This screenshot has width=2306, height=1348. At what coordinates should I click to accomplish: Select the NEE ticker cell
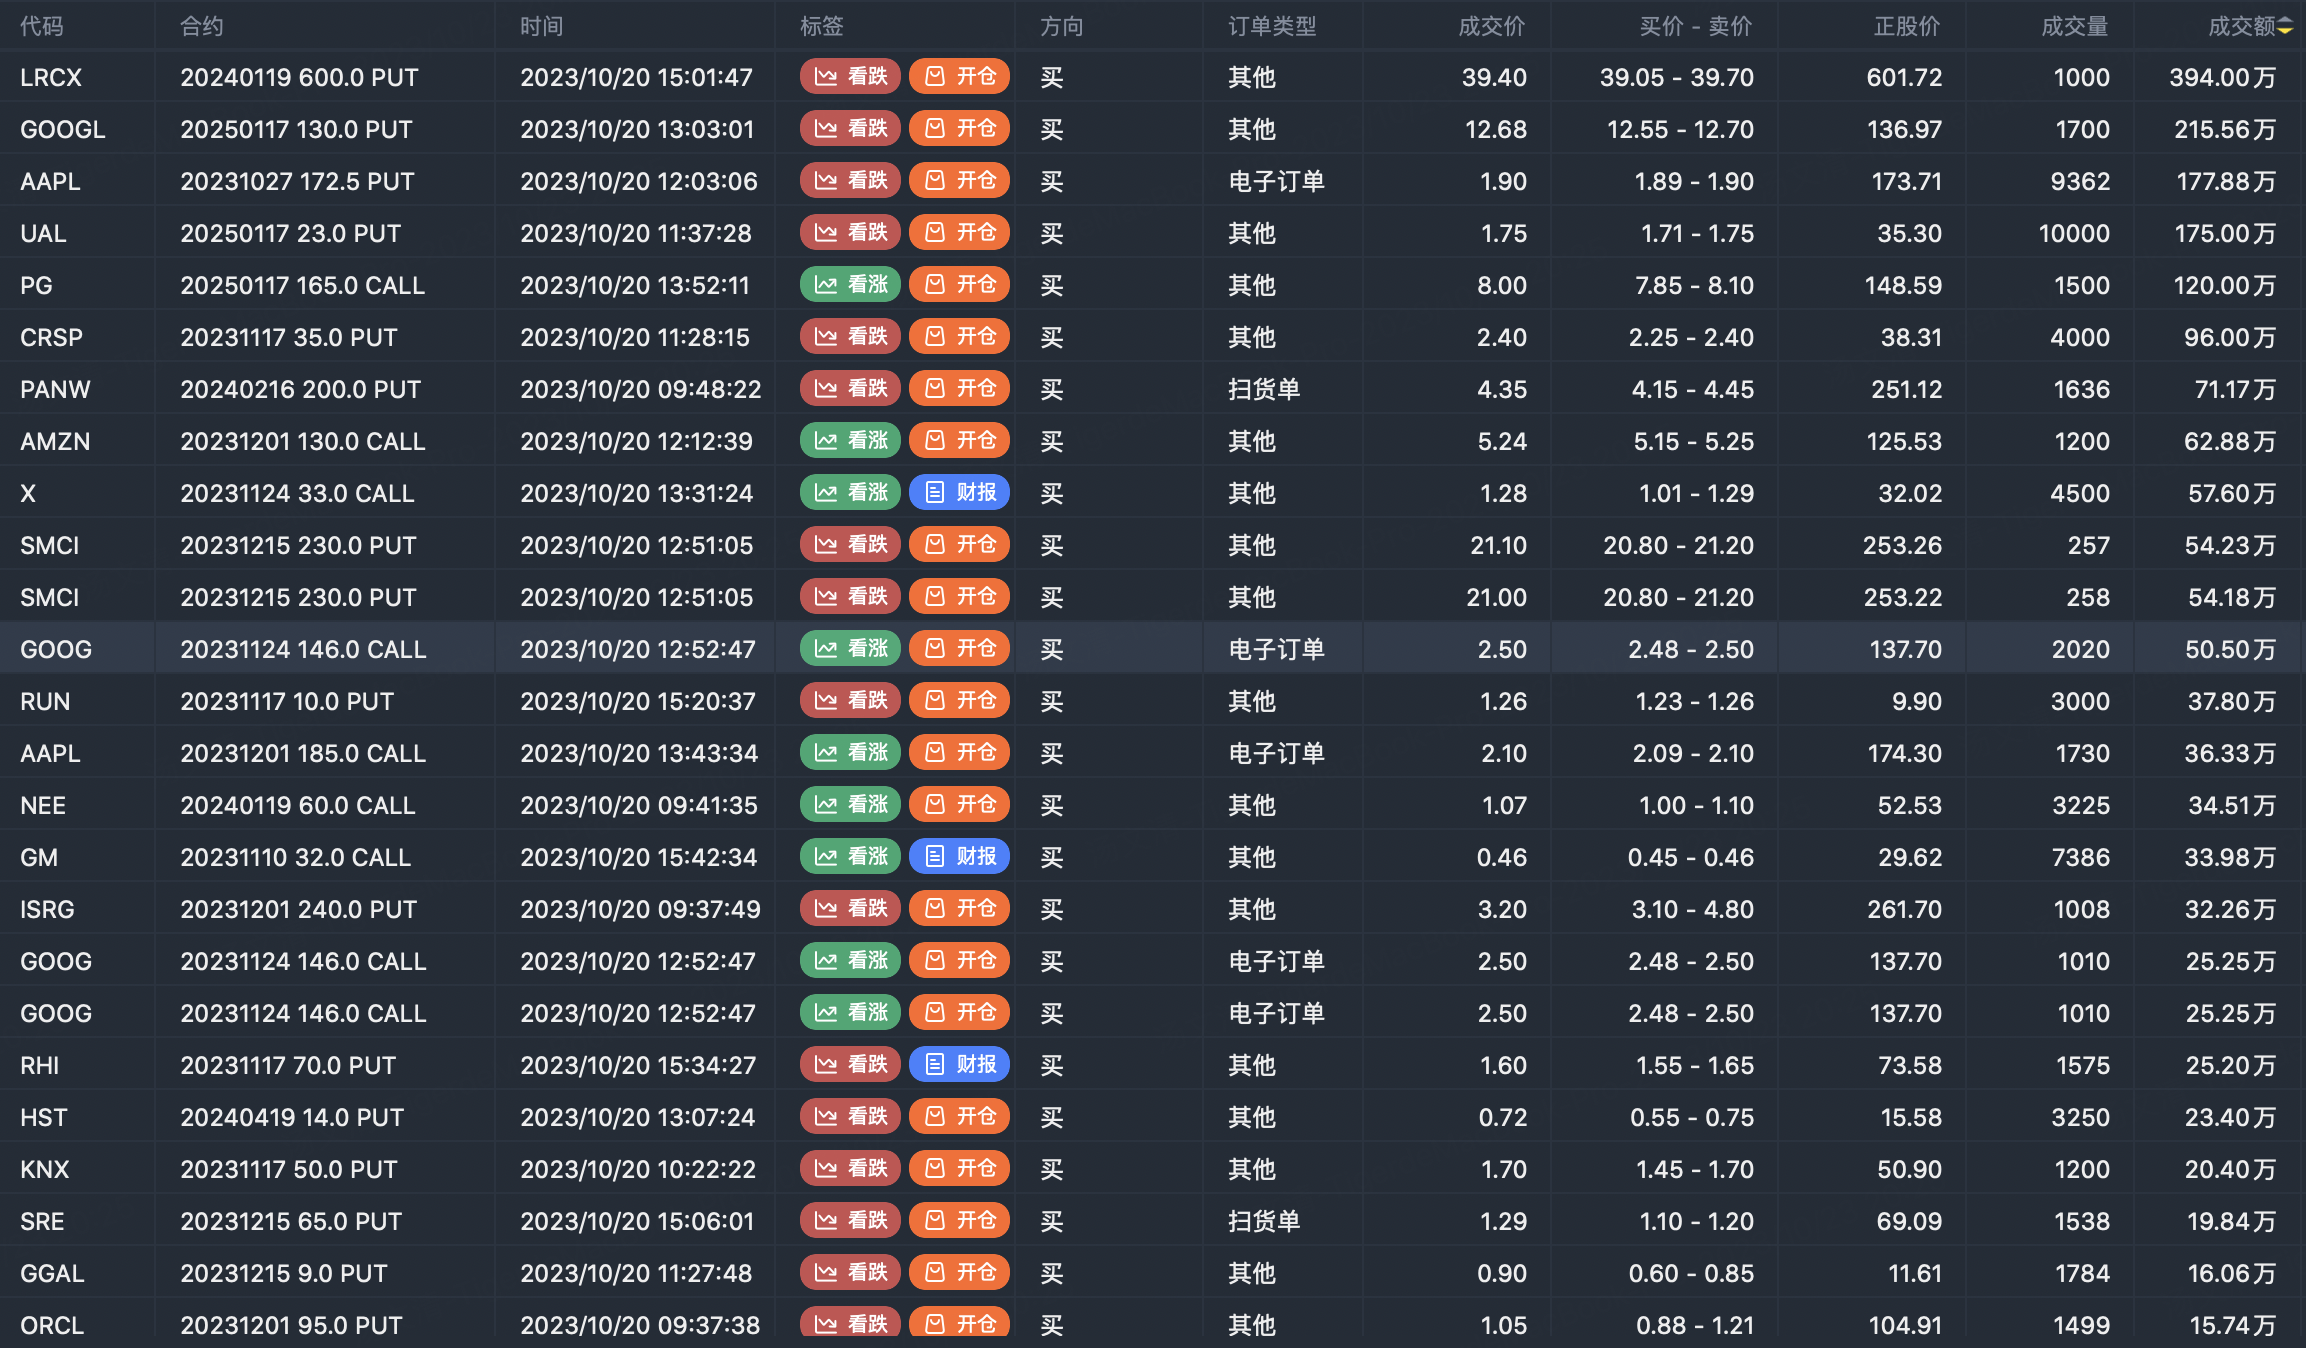pyautogui.click(x=43, y=805)
